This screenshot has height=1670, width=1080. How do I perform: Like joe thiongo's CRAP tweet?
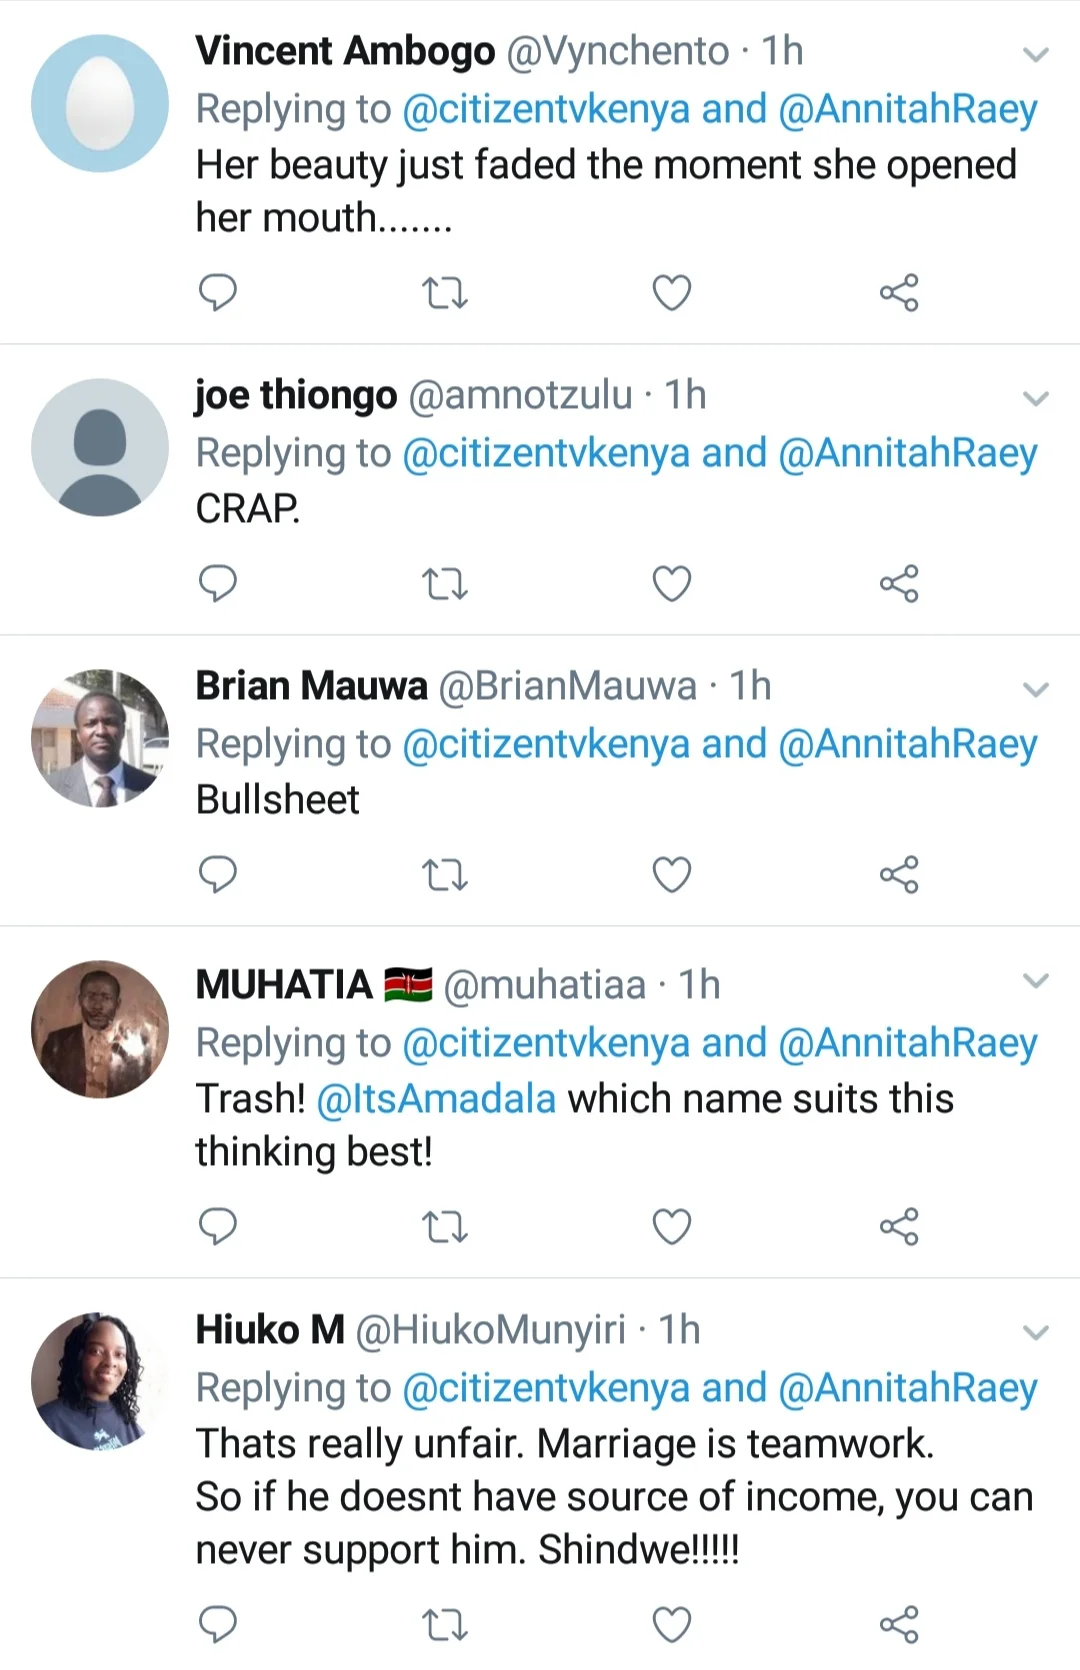(672, 584)
